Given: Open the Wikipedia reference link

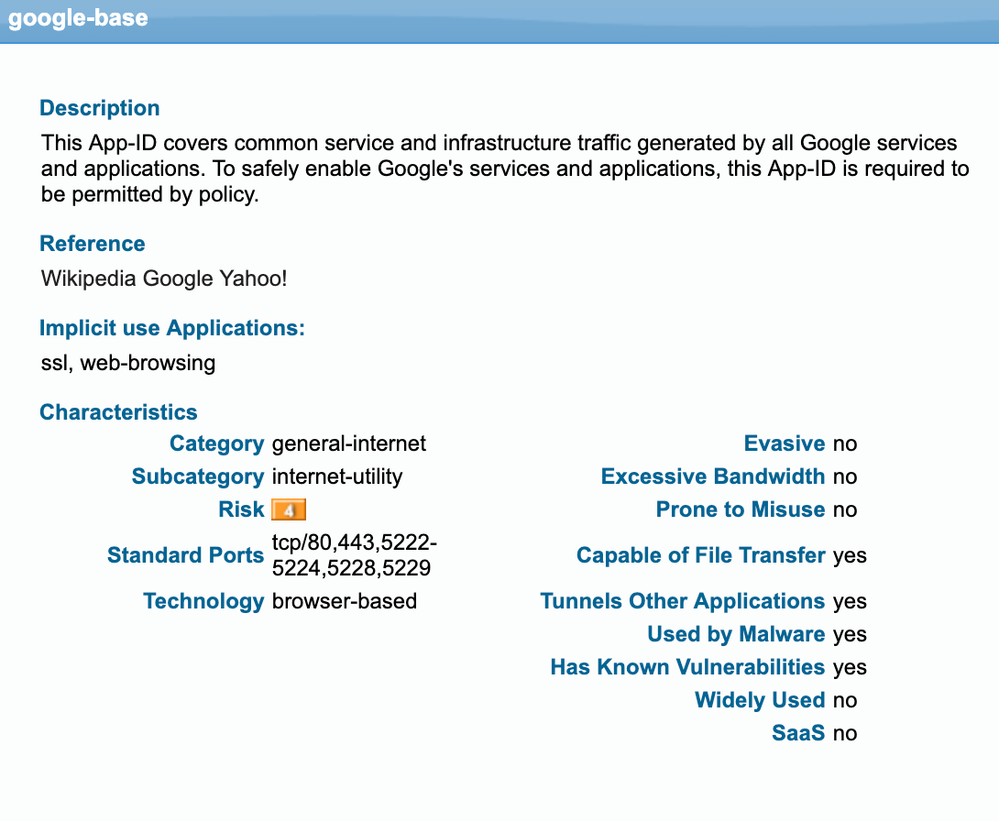Looking at the screenshot, I should [x=89, y=278].
